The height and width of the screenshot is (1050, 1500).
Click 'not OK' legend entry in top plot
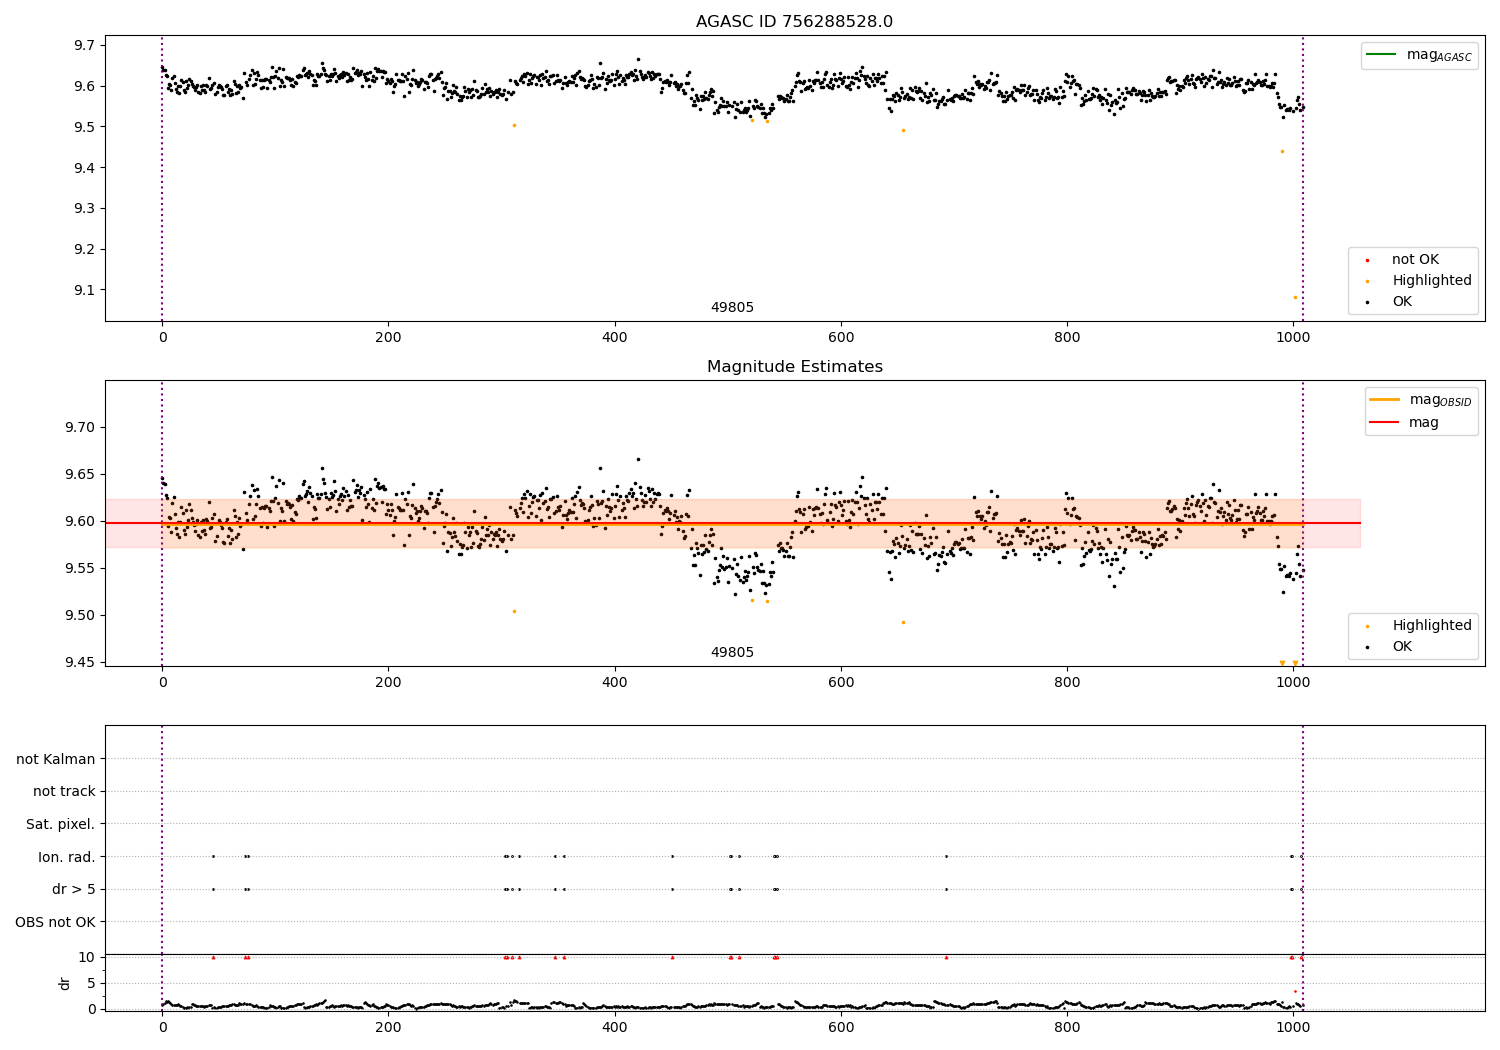[x=1415, y=260]
